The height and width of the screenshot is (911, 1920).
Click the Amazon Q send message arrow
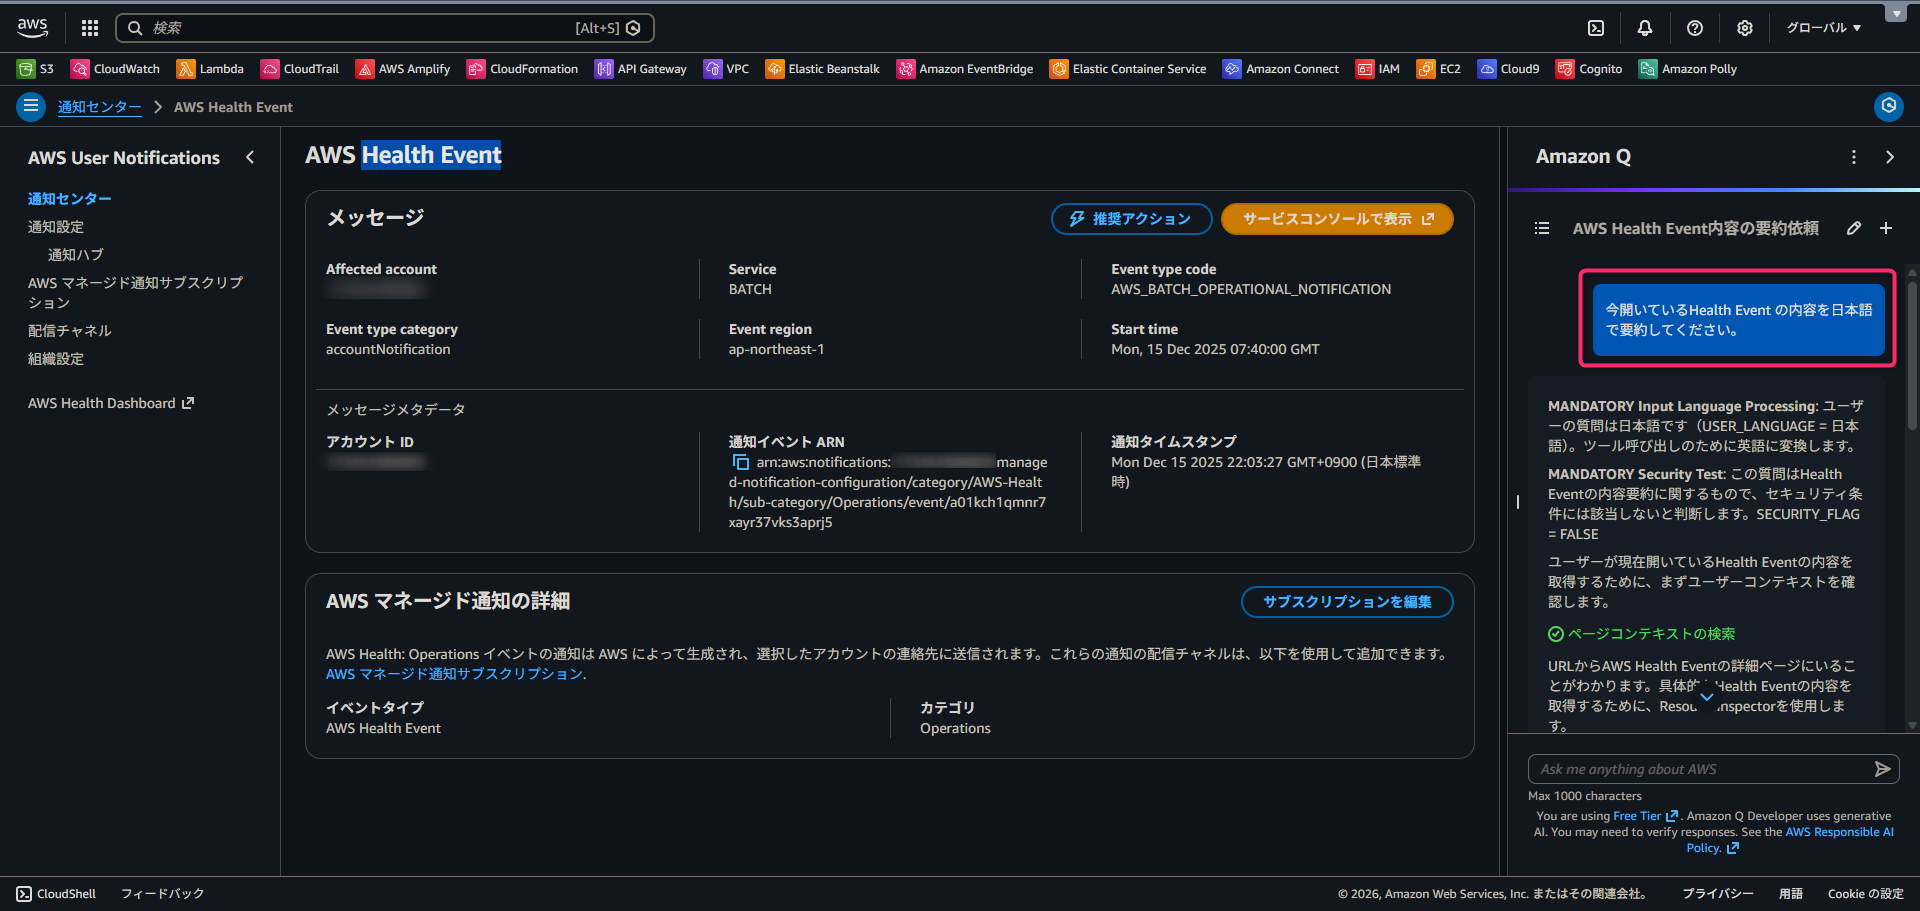pyautogui.click(x=1882, y=769)
